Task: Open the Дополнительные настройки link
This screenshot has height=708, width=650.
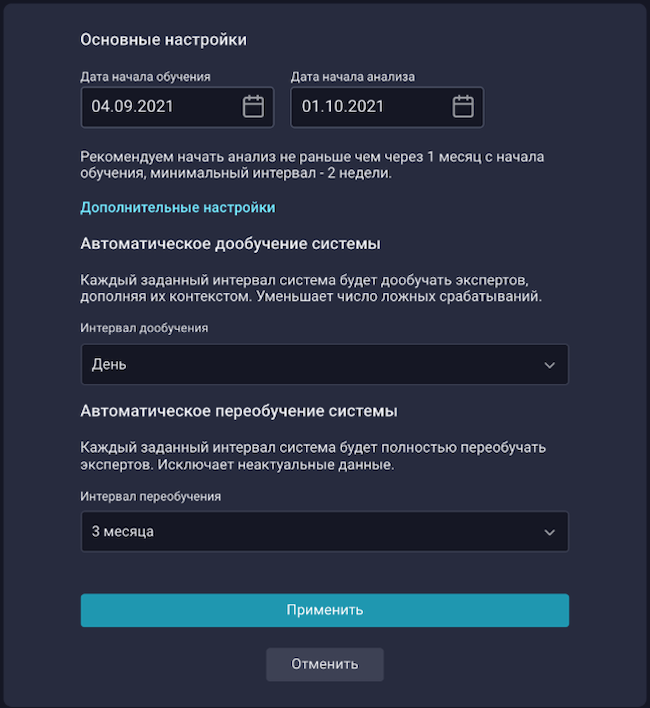Action: coord(177,207)
